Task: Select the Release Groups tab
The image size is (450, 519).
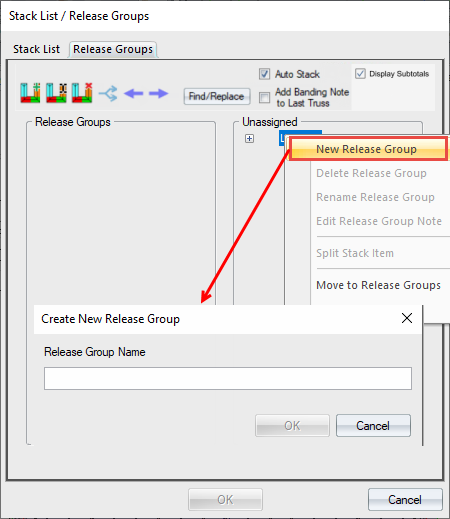Action: [x=113, y=49]
